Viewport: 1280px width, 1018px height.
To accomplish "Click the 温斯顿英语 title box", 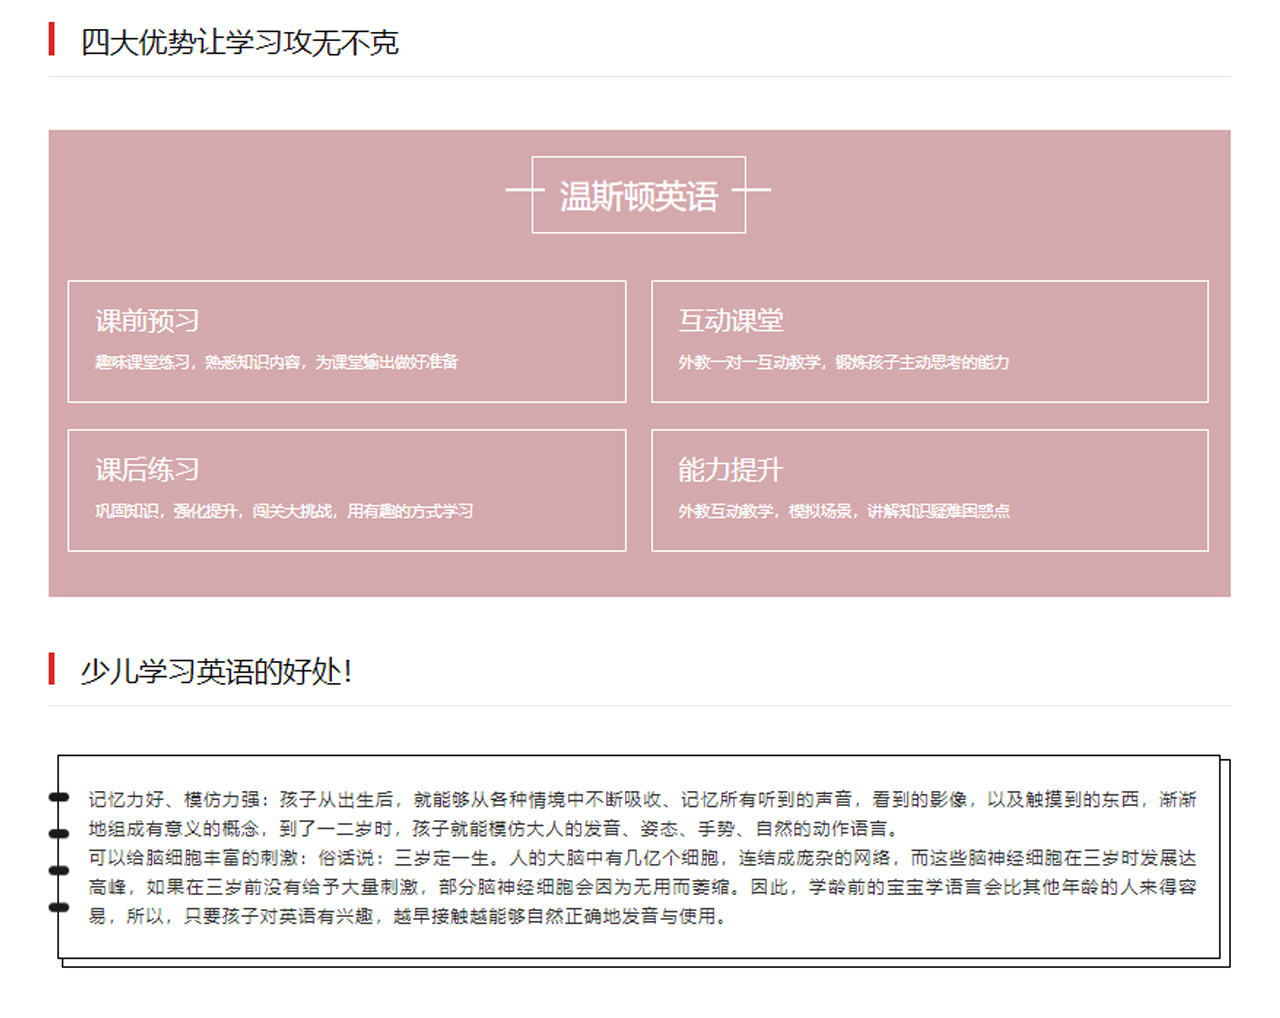I will click(638, 195).
